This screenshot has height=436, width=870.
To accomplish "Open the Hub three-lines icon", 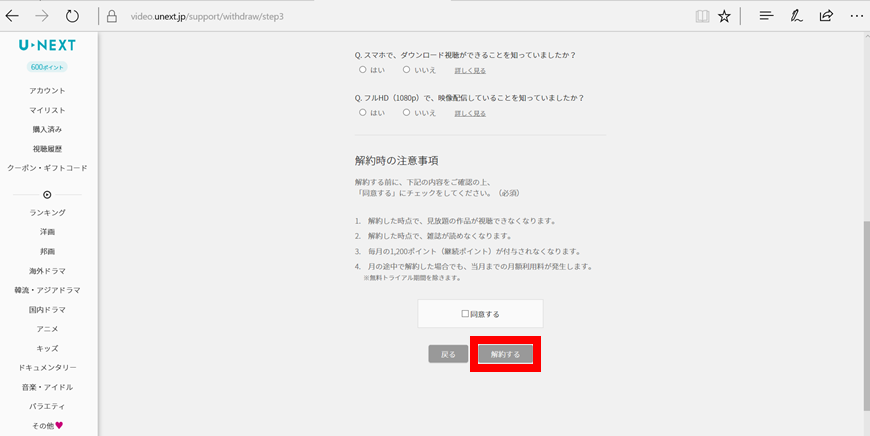I will coord(767,16).
